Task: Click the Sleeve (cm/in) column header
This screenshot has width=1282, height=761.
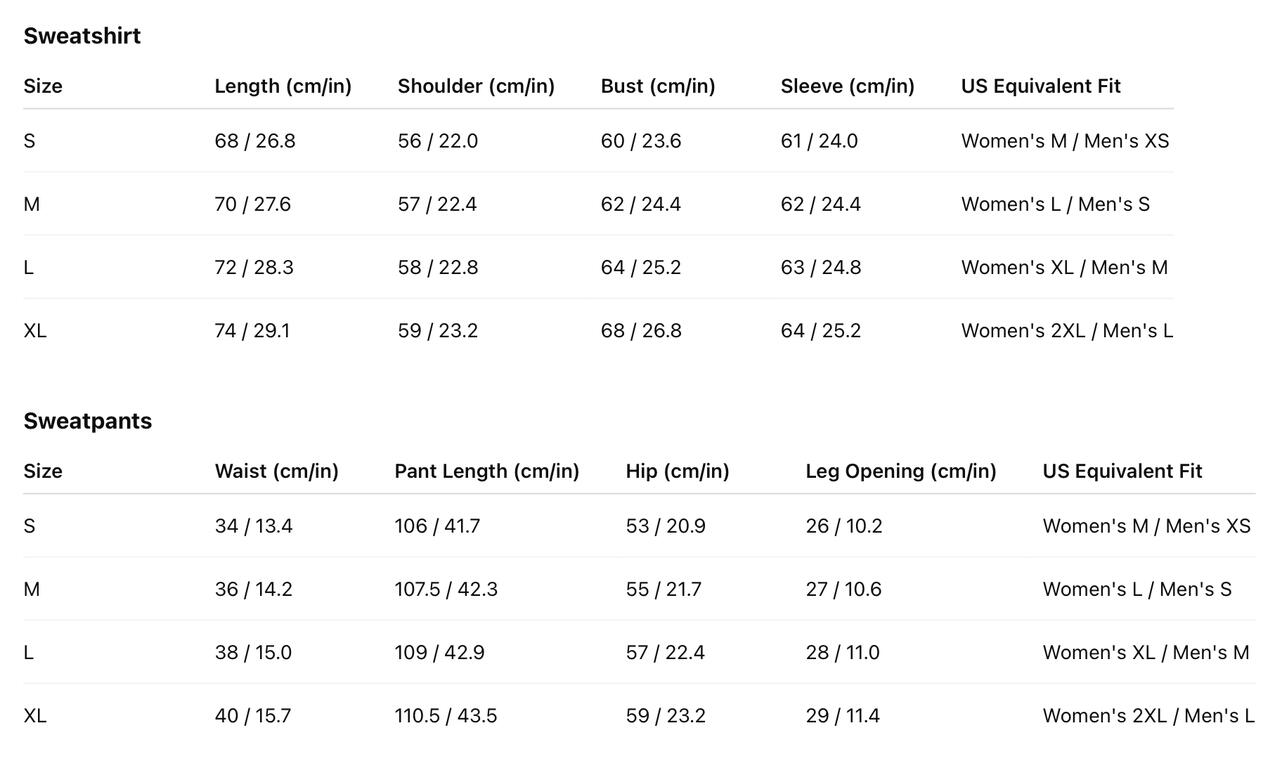Action: [x=848, y=86]
